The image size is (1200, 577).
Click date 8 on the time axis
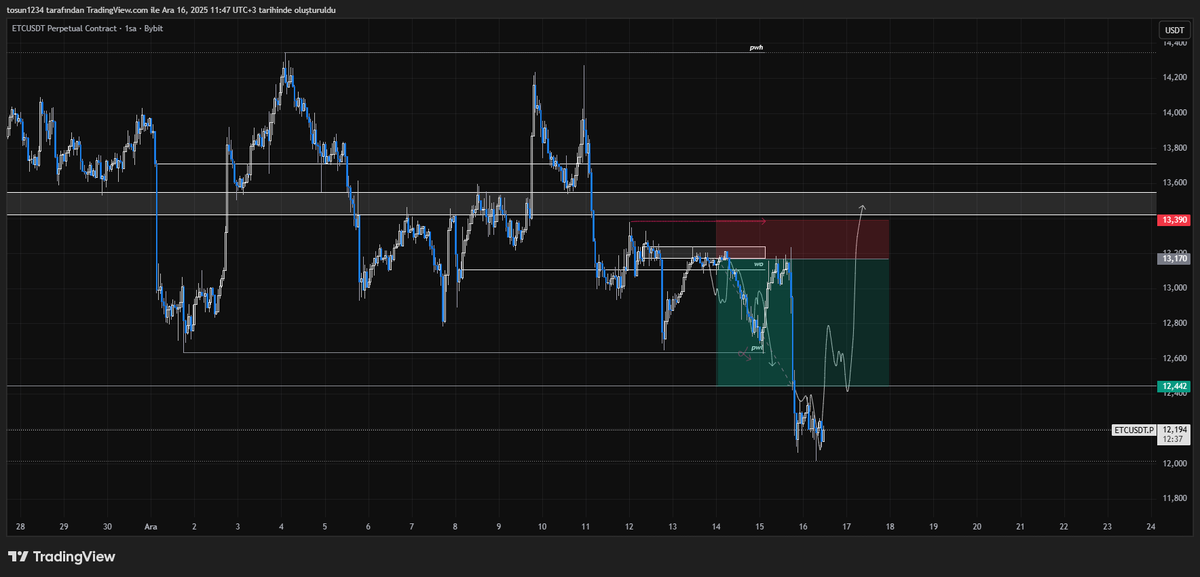tap(455, 526)
